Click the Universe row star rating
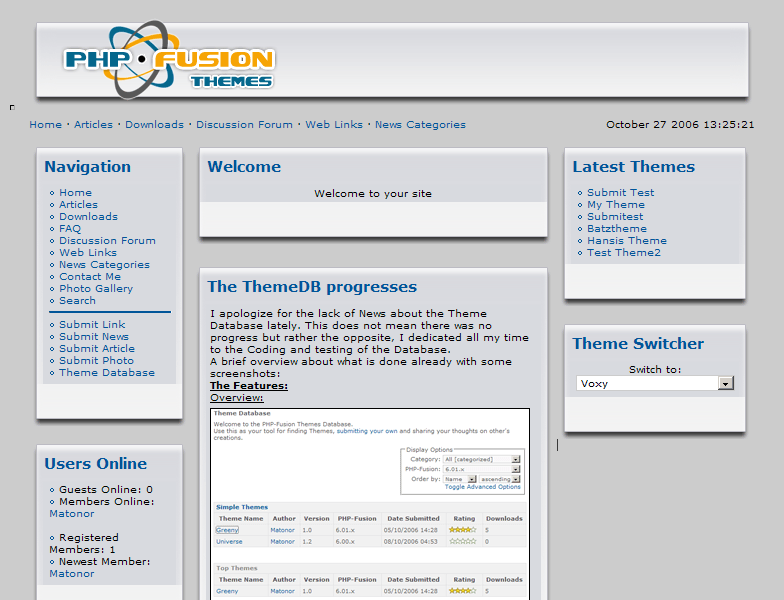 click(x=462, y=542)
